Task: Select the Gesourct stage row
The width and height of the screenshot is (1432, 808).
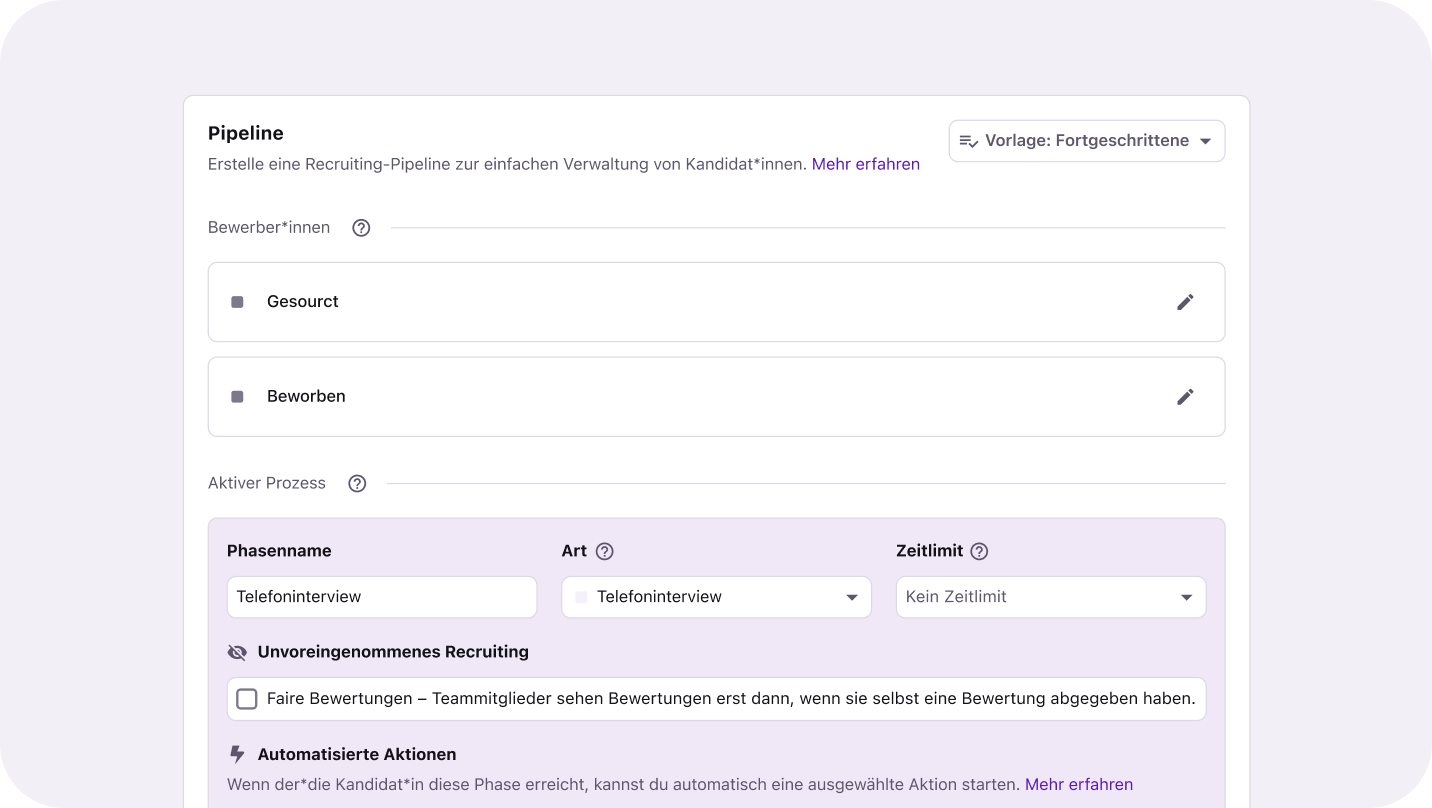Action: point(700,302)
